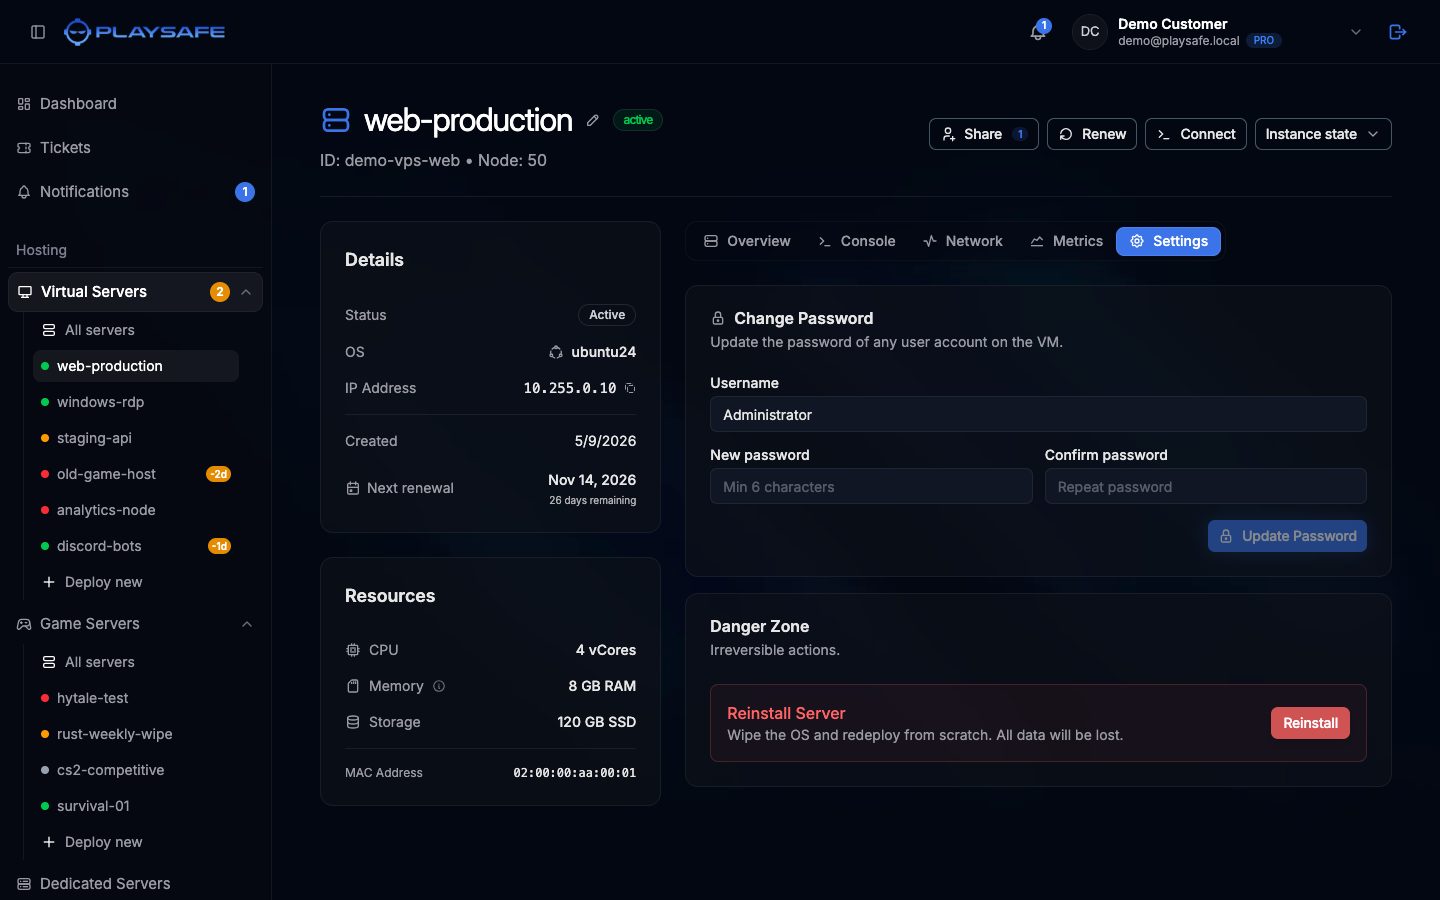Click the Update Password button
1440x900 pixels.
(1287, 536)
